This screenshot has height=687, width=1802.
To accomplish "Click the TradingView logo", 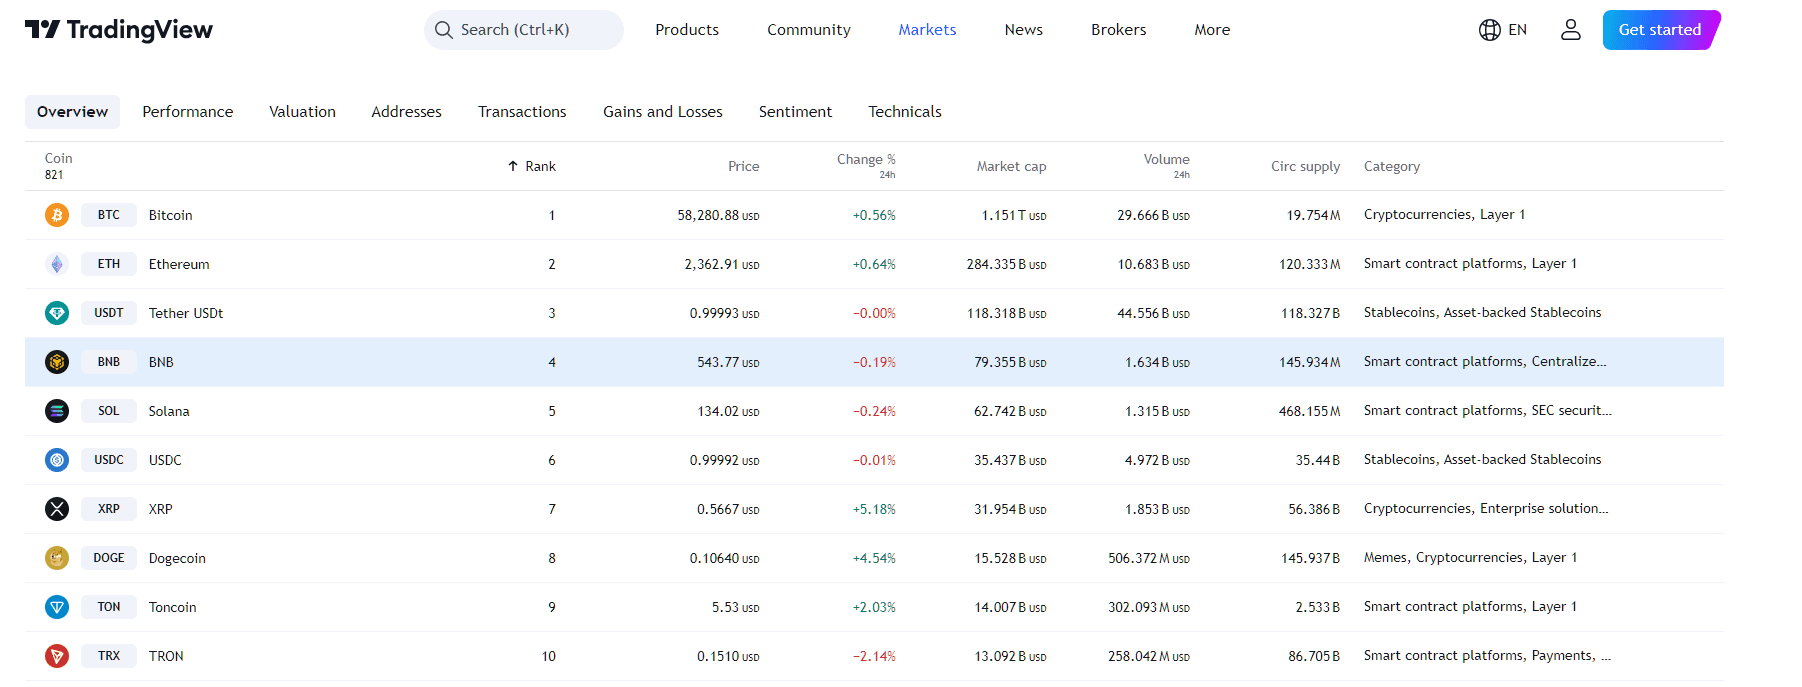I will (x=118, y=30).
